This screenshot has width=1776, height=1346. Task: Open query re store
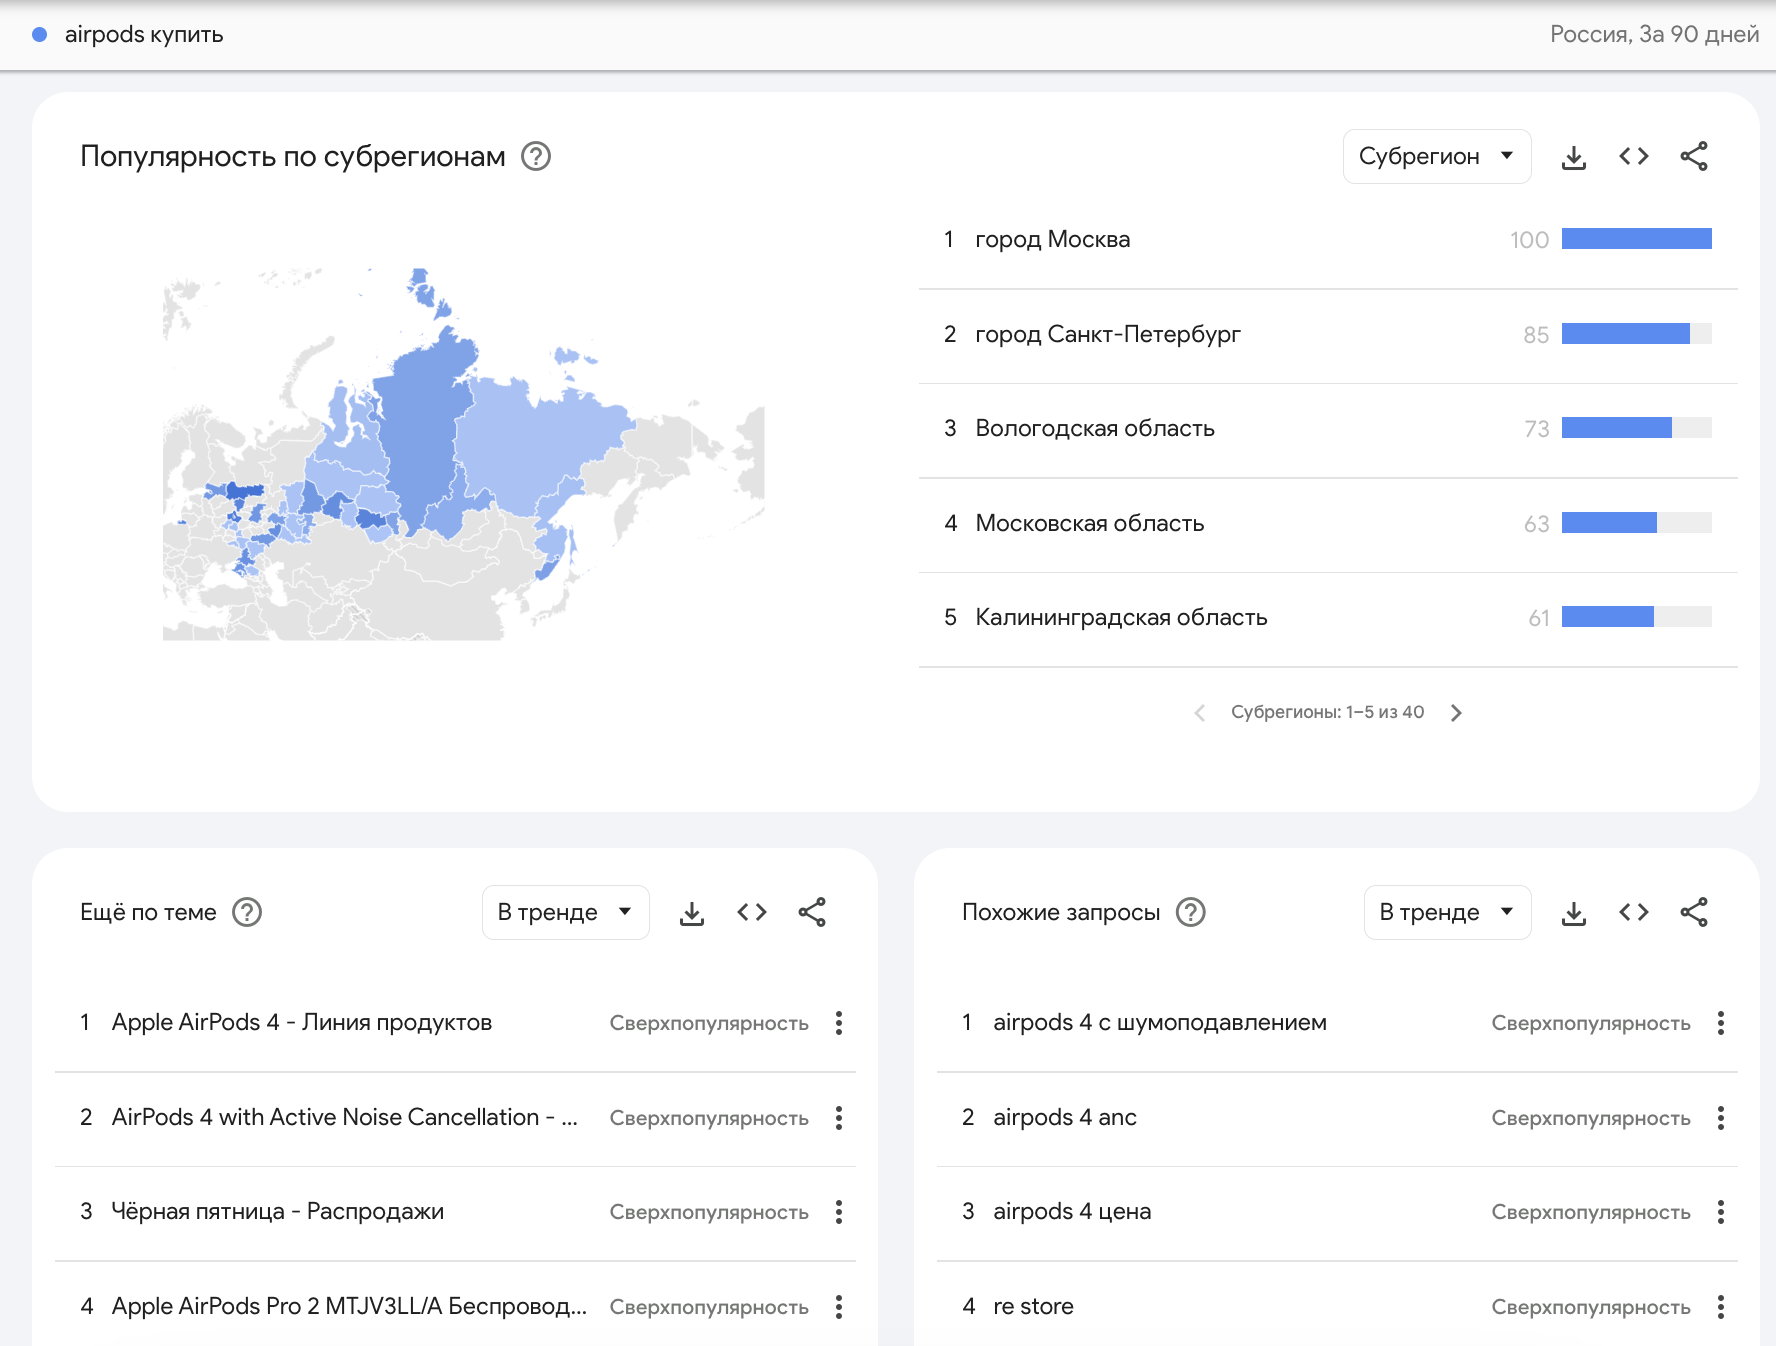pyautogui.click(x=1033, y=1306)
